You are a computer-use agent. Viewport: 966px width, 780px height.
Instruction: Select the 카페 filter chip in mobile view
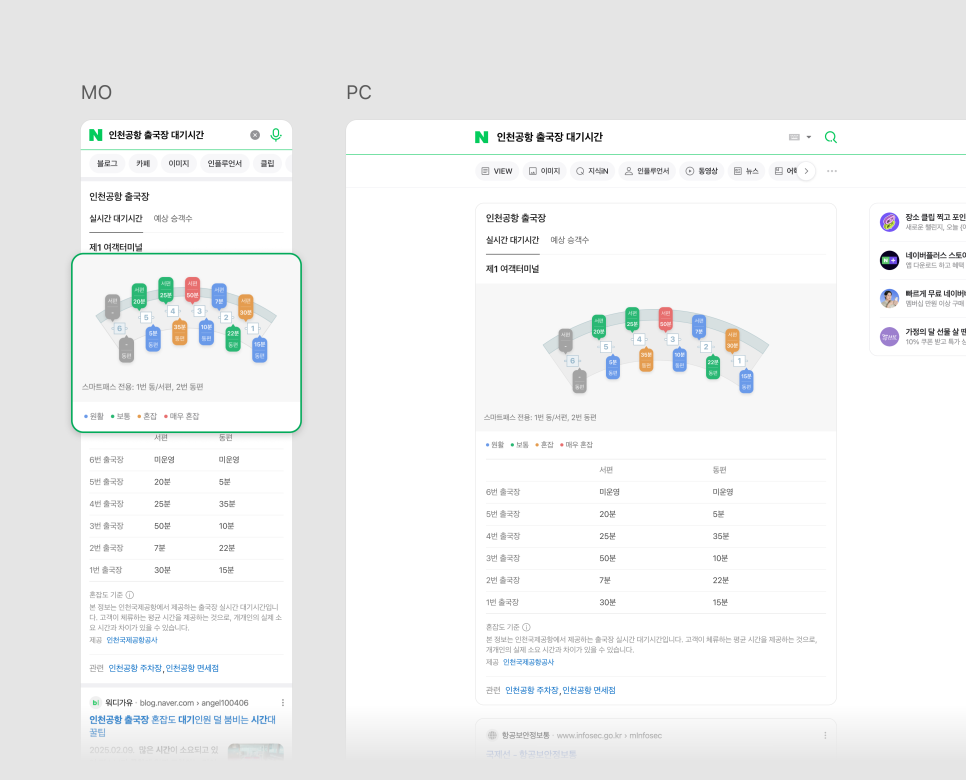[x=143, y=163]
